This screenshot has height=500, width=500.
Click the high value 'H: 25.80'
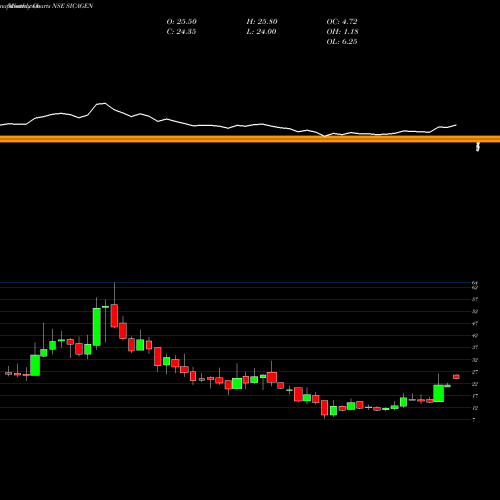(262, 22)
